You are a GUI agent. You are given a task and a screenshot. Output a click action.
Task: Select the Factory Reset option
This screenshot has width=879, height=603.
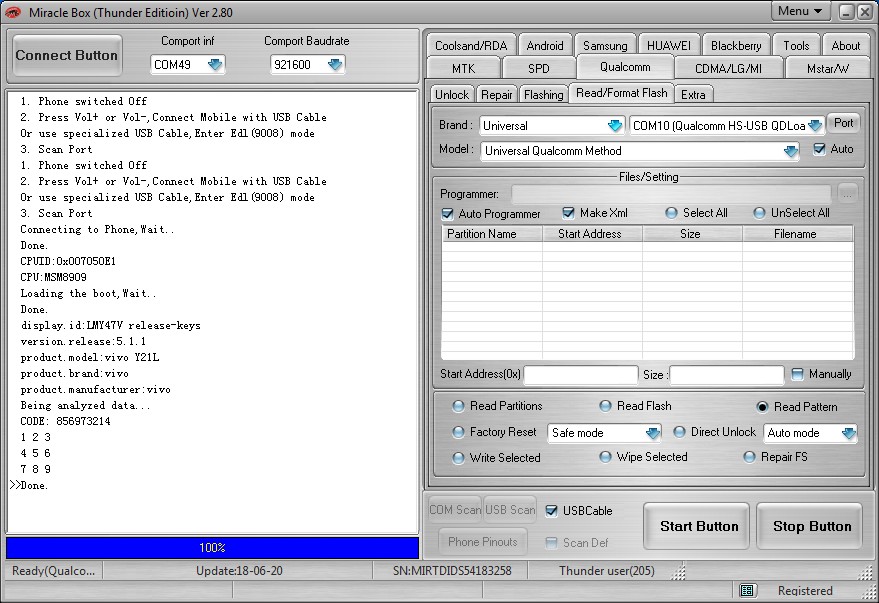point(458,432)
